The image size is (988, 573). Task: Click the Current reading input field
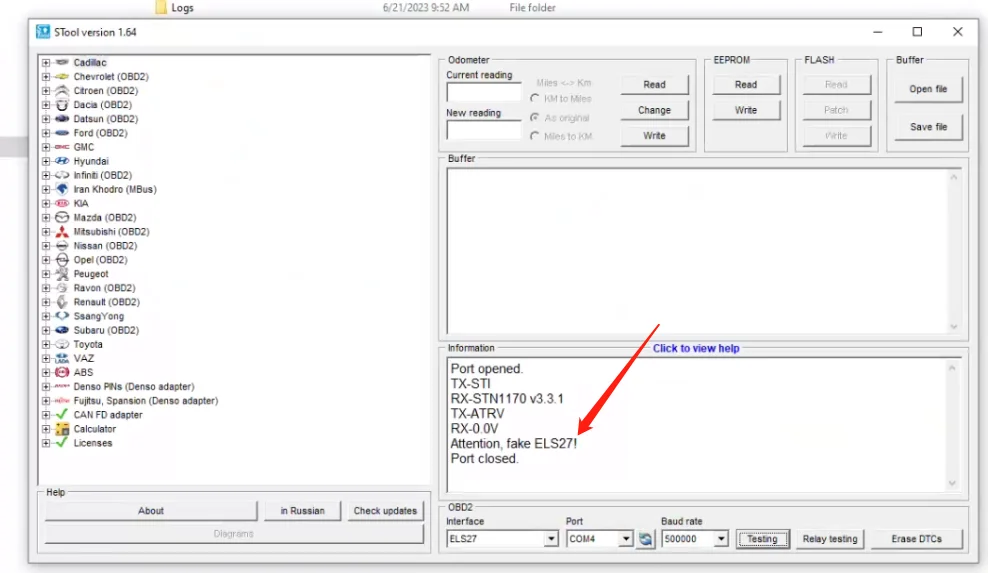pos(484,92)
